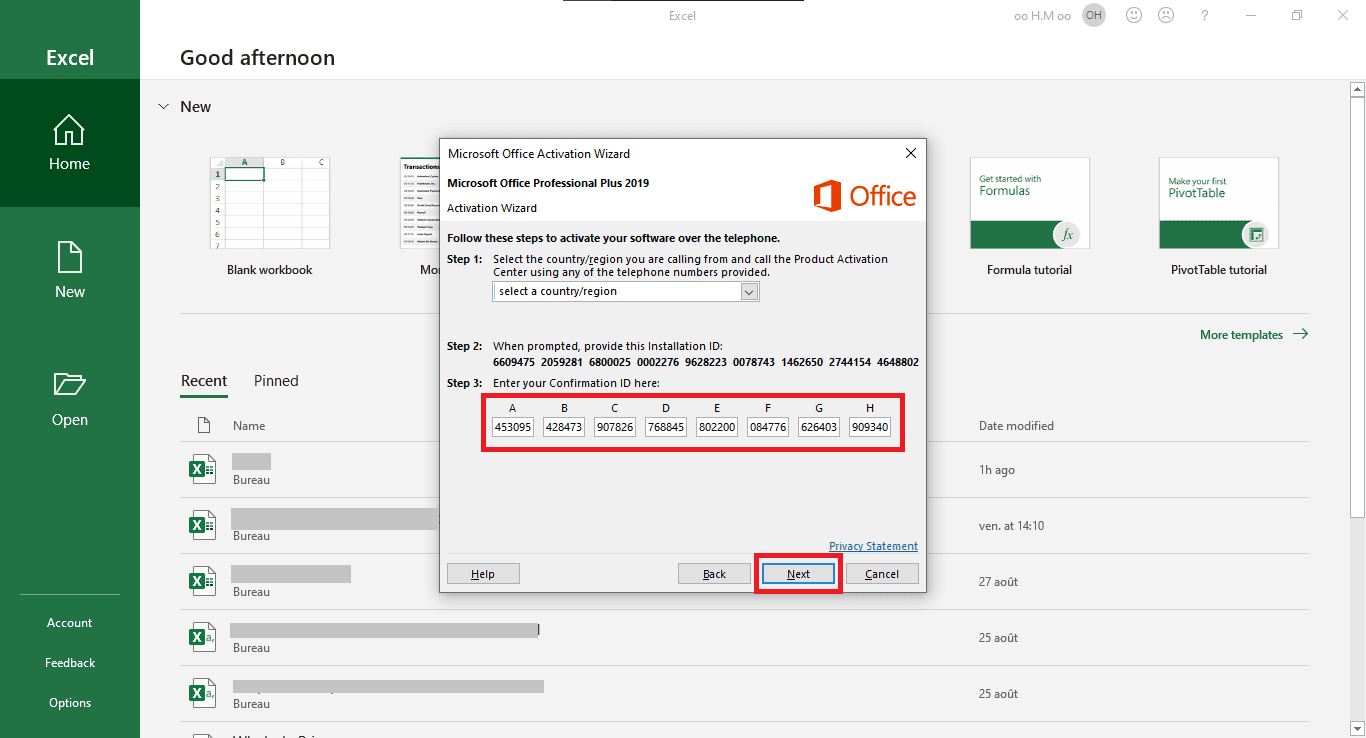Click the frown face feedback icon
Image resolution: width=1366 pixels, height=738 pixels.
1166,15
